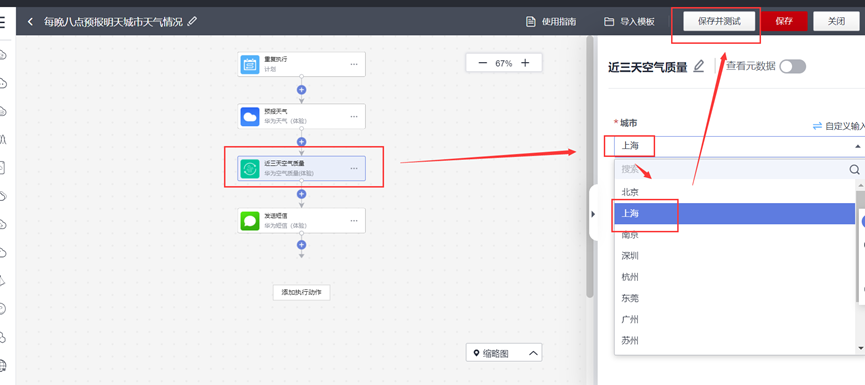Select the 发送短信 message node icon

[x=250, y=221]
